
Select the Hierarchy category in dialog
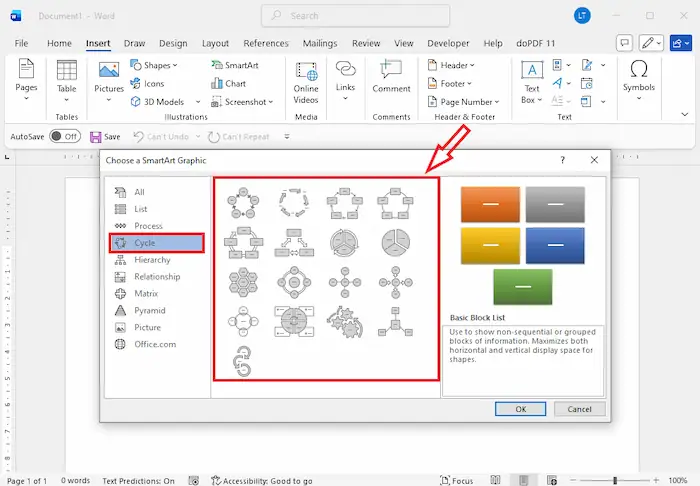(154, 260)
